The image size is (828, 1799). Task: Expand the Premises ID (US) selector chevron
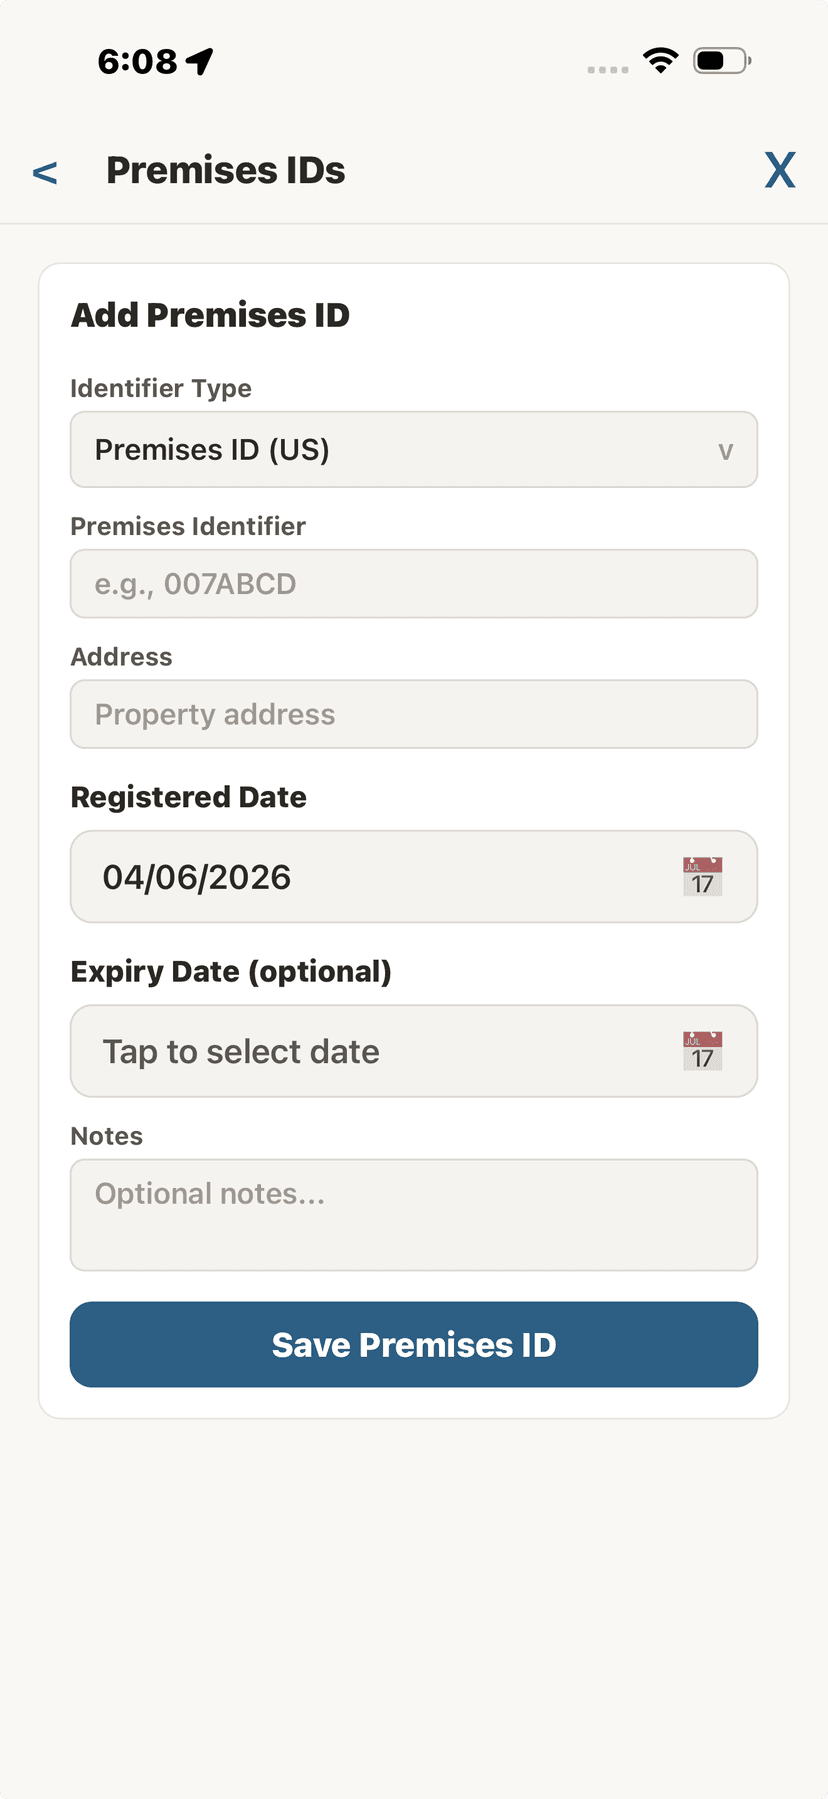pyautogui.click(x=728, y=449)
